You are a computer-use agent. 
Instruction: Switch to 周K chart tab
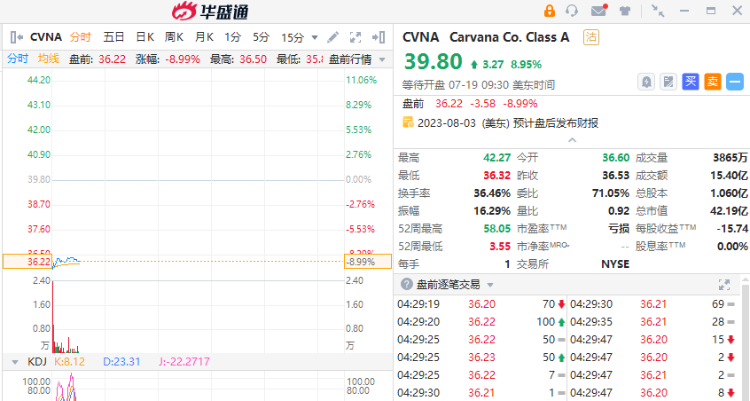pyautogui.click(x=174, y=37)
